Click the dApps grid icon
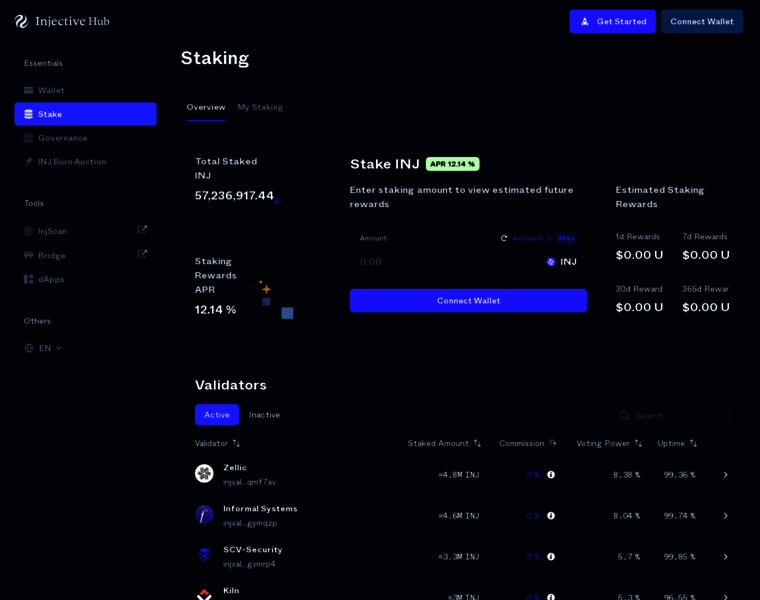 29,280
